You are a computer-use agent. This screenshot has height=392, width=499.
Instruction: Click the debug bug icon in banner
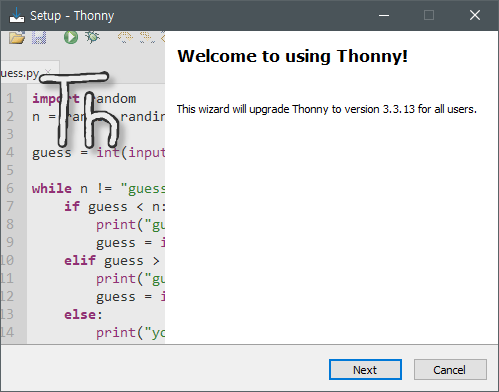click(92, 37)
